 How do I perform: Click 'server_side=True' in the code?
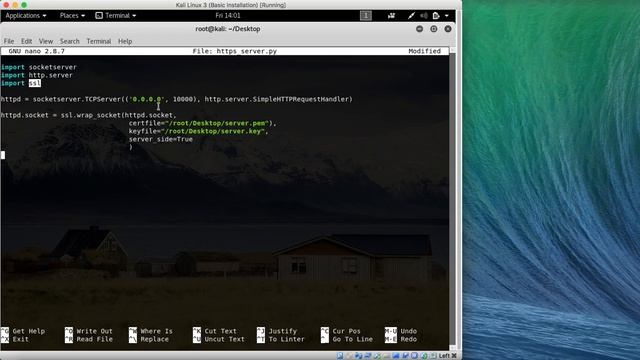point(161,139)
